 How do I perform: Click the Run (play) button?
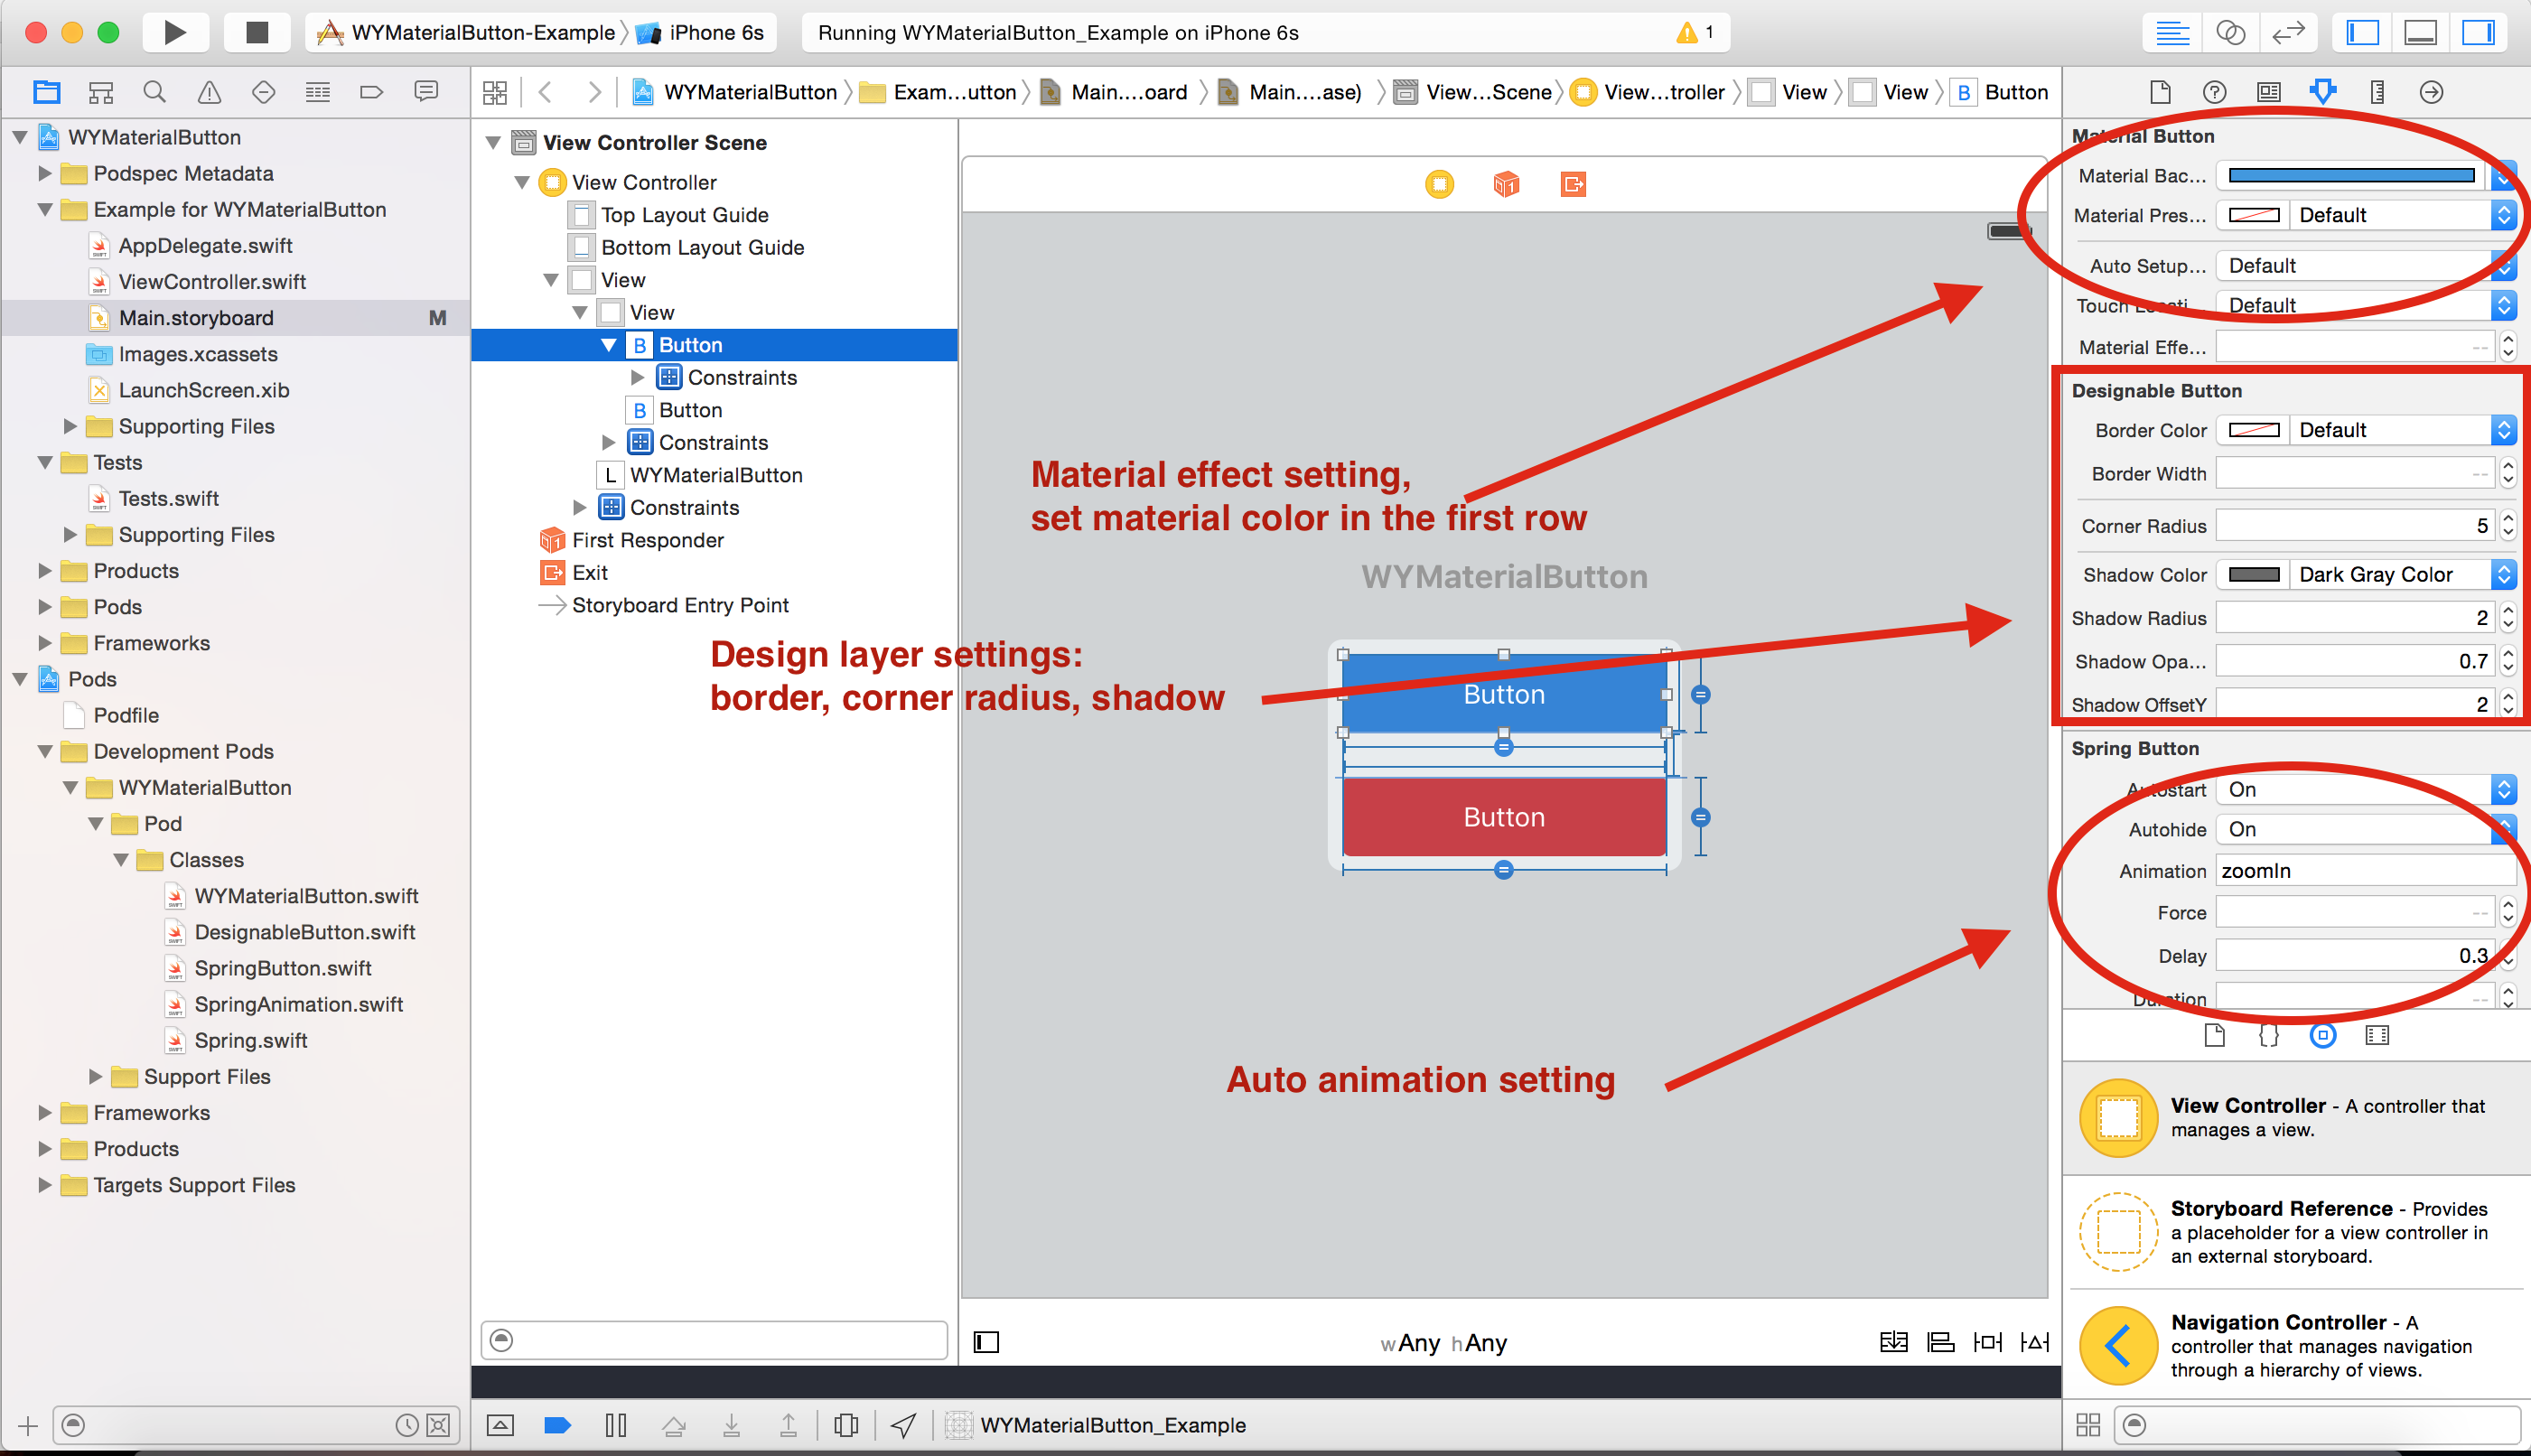[174, 32]
